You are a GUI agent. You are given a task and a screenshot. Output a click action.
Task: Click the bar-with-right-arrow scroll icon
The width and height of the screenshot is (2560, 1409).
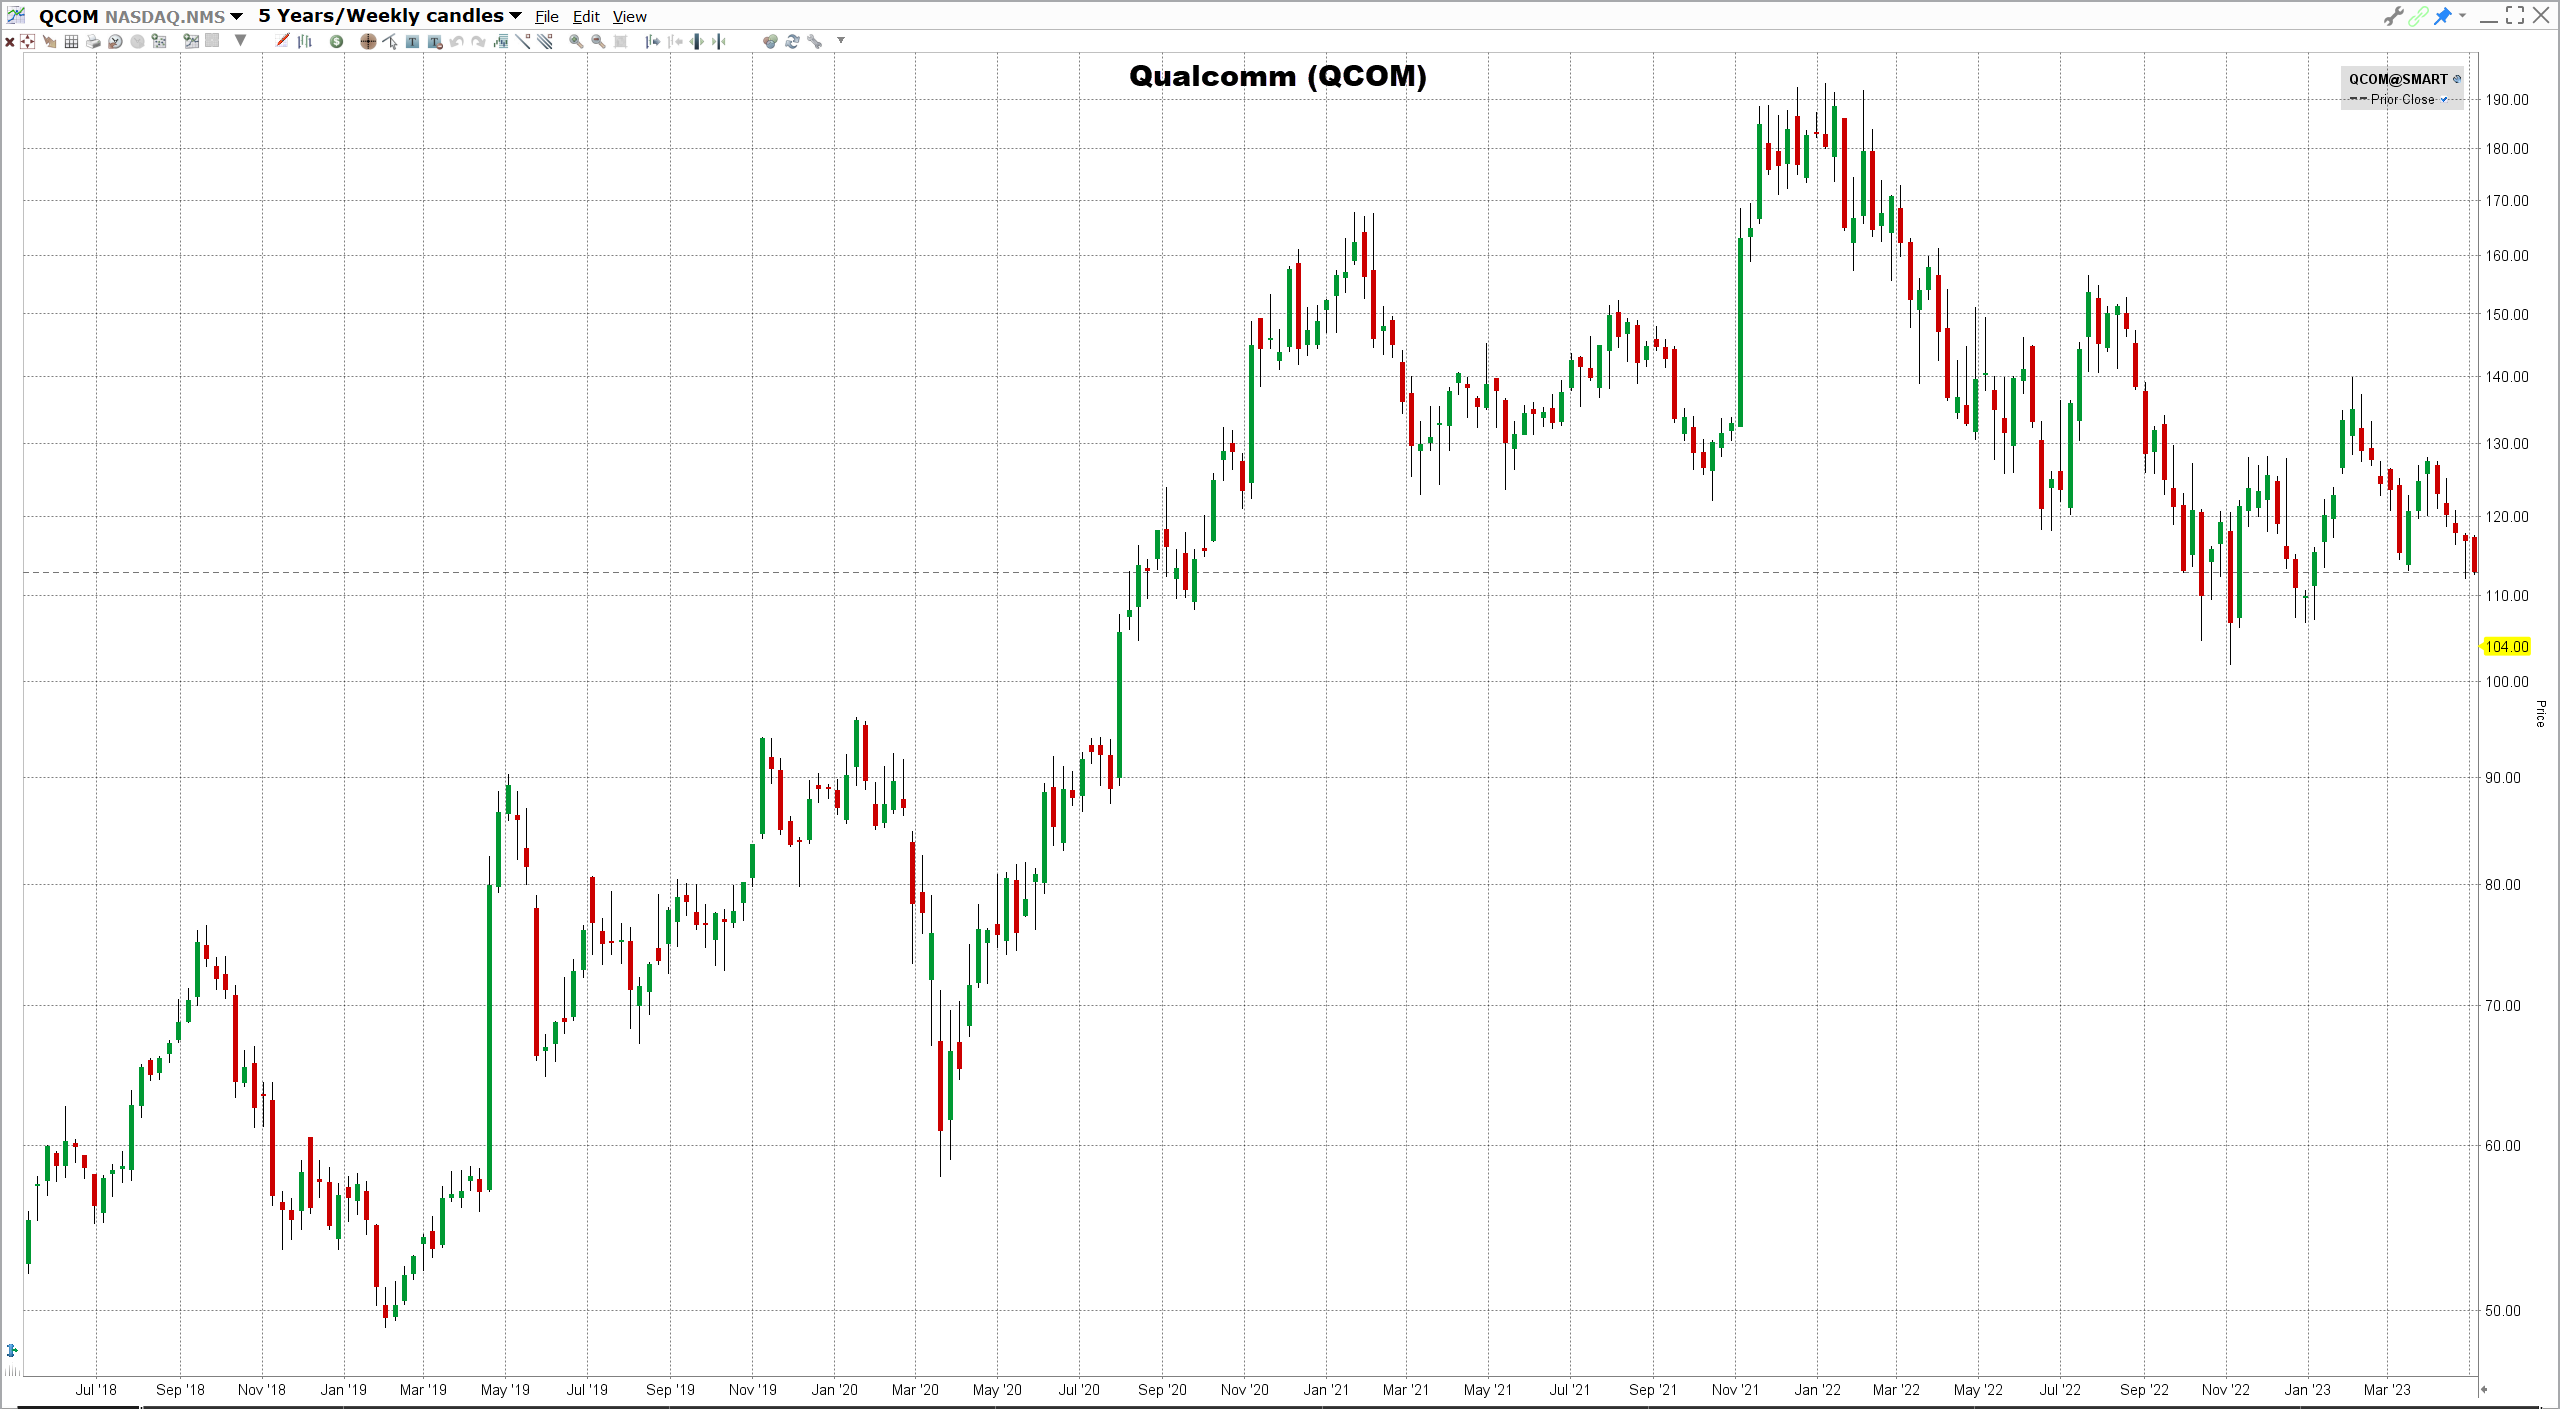click(x=652, y=41)
